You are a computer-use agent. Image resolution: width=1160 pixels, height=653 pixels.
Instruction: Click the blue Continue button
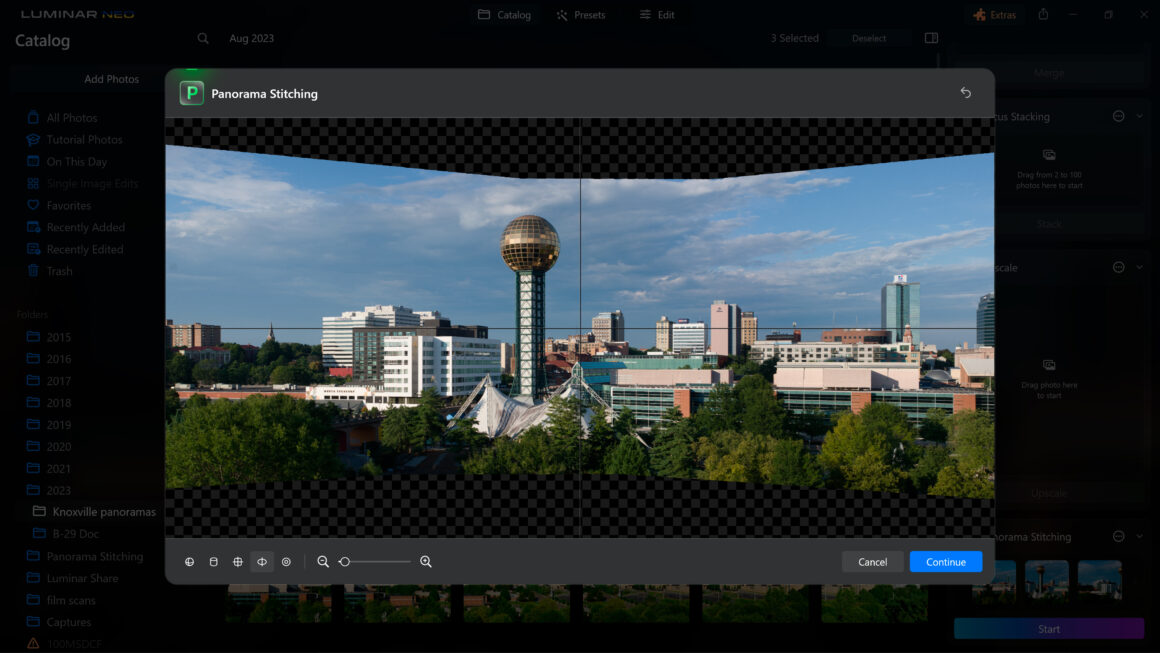945,562
